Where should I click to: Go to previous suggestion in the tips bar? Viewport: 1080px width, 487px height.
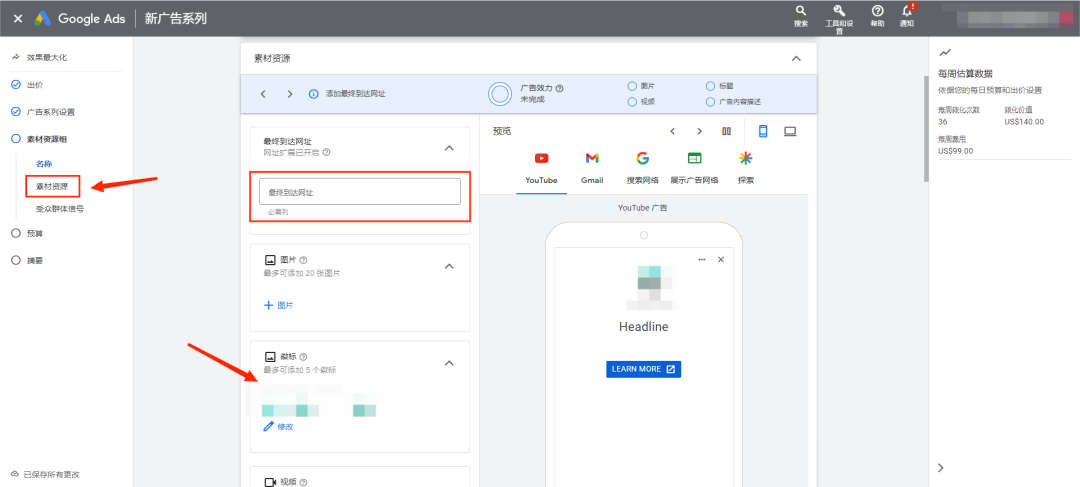pyautogui.click(x=263, y=94)
